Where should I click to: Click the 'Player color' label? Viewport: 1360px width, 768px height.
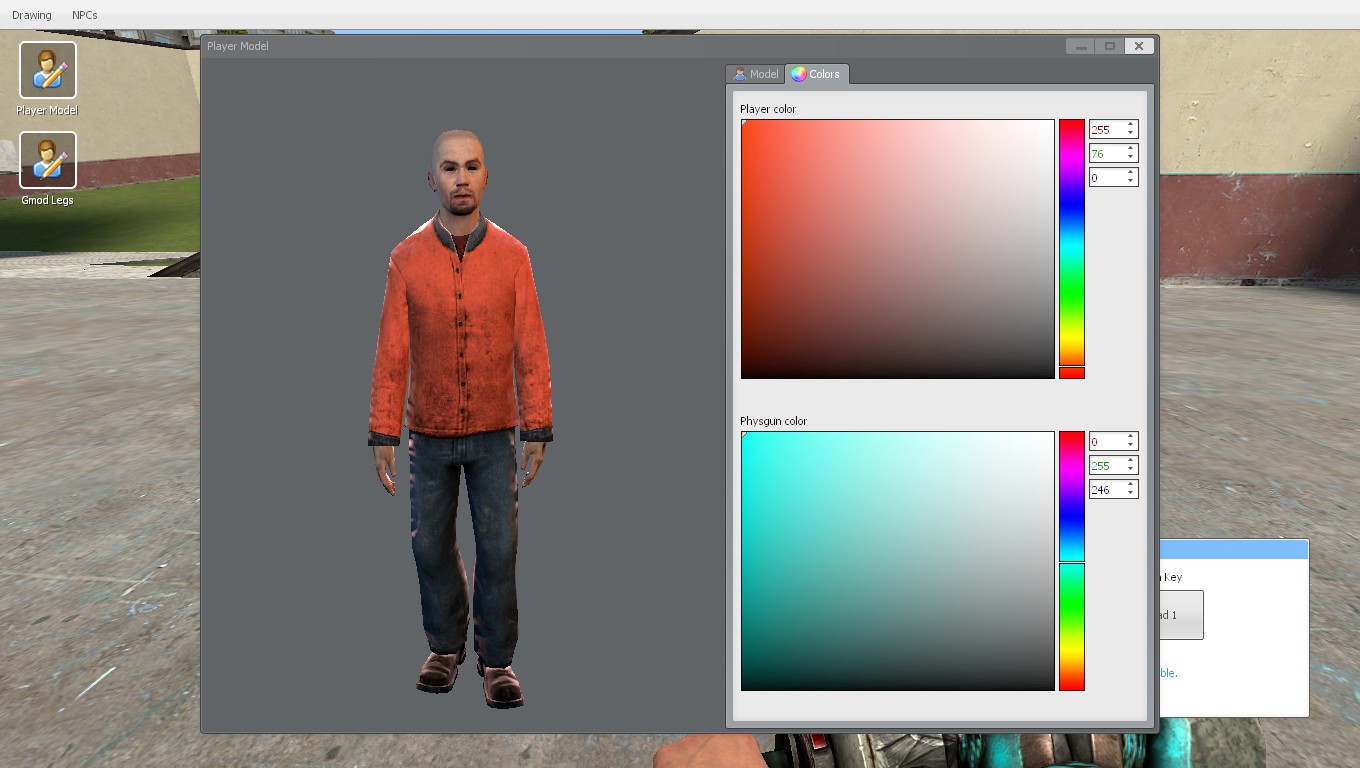click(x=768, y=109)
